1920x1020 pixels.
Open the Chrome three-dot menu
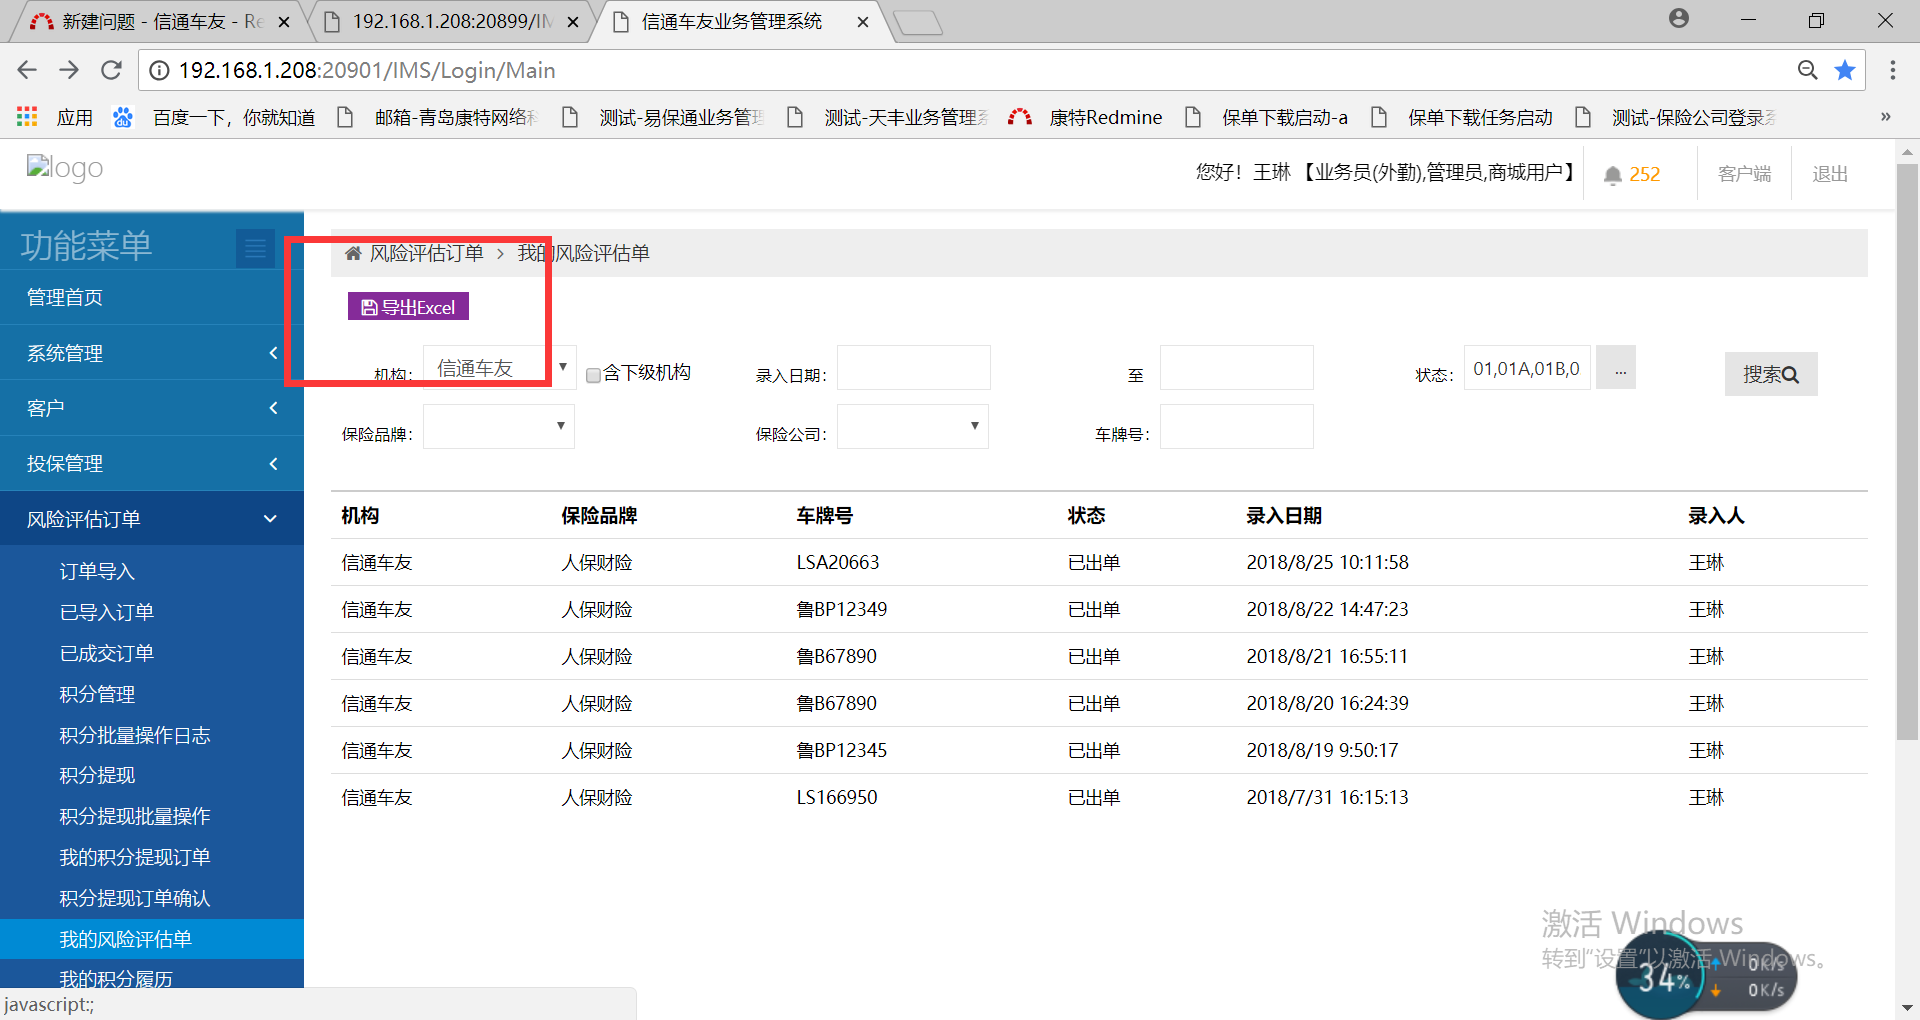[x=1892, y=70]
